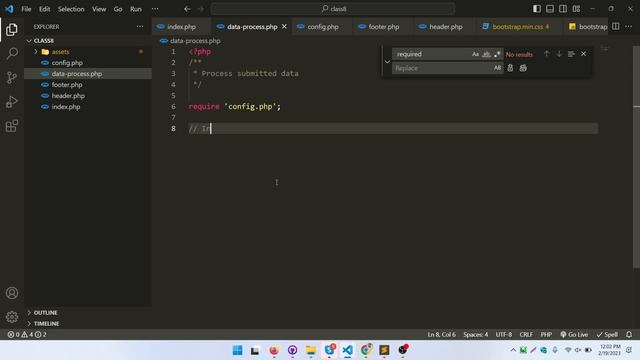The width and height of the screenshot is (640, 360).
Task: Open the Windows Start menu
Action: pos(237,350)
